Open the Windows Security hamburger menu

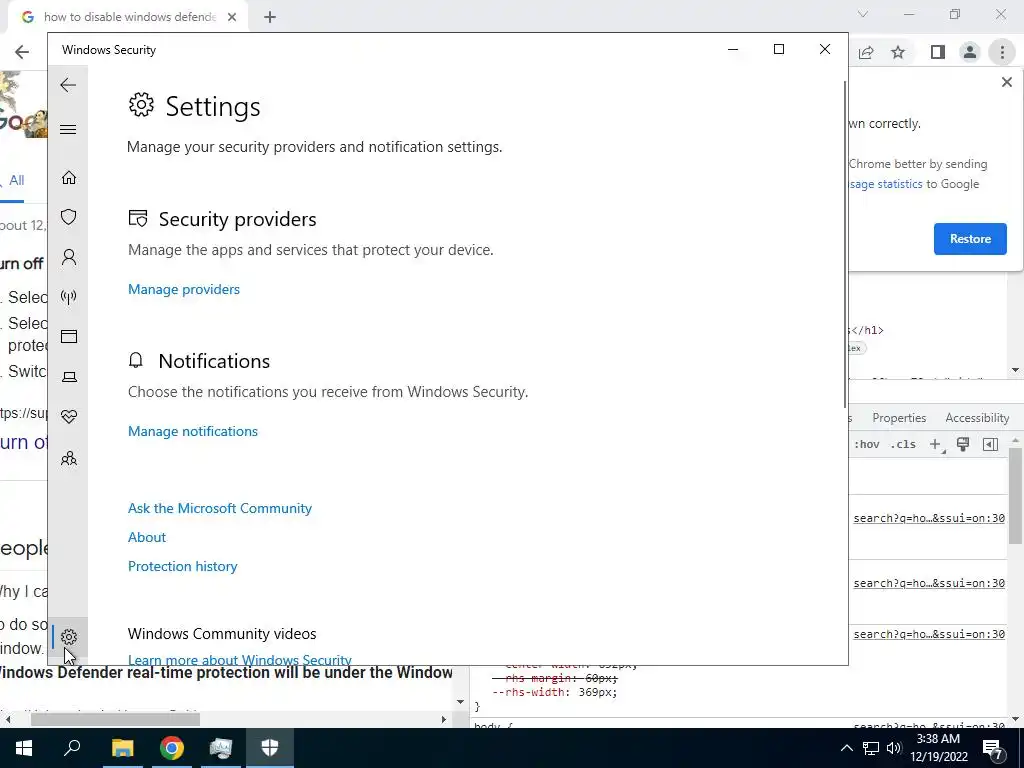[68, 129]
